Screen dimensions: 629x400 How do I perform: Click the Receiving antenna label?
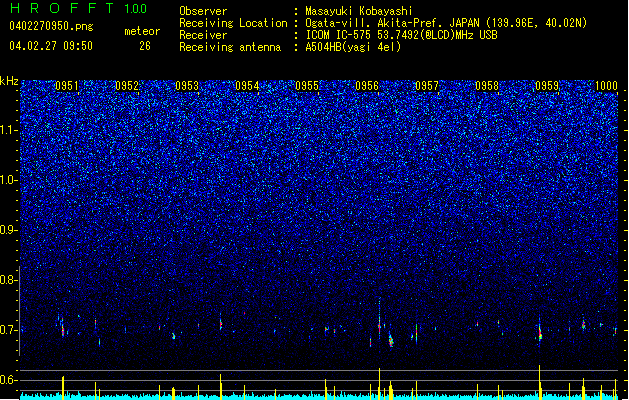pos(230,47)
